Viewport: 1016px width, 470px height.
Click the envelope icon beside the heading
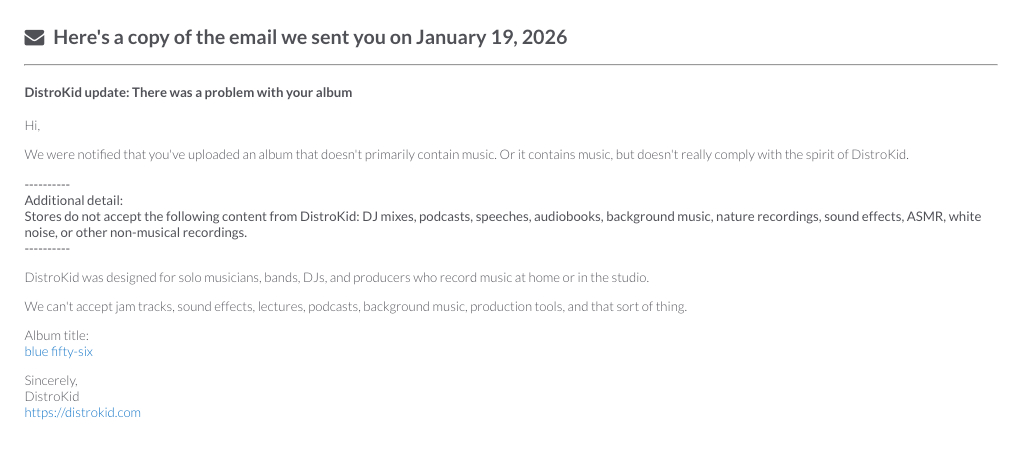click(34, 38)
